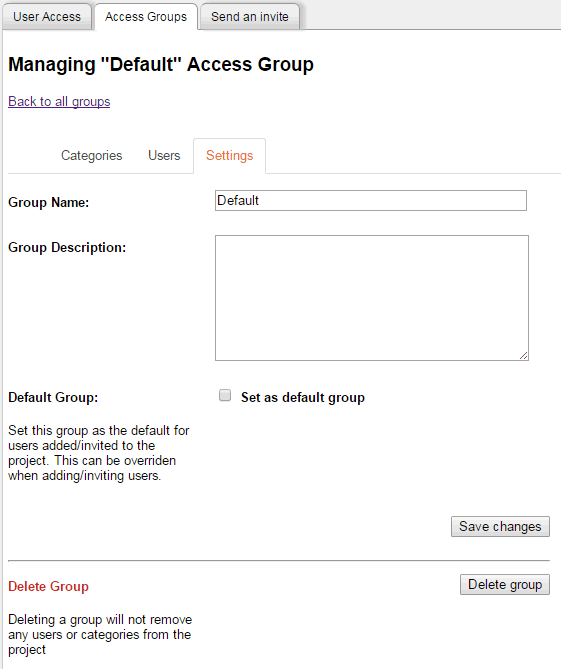
Task: Focus the Group Name text field
Action: (x=371, y=201)
